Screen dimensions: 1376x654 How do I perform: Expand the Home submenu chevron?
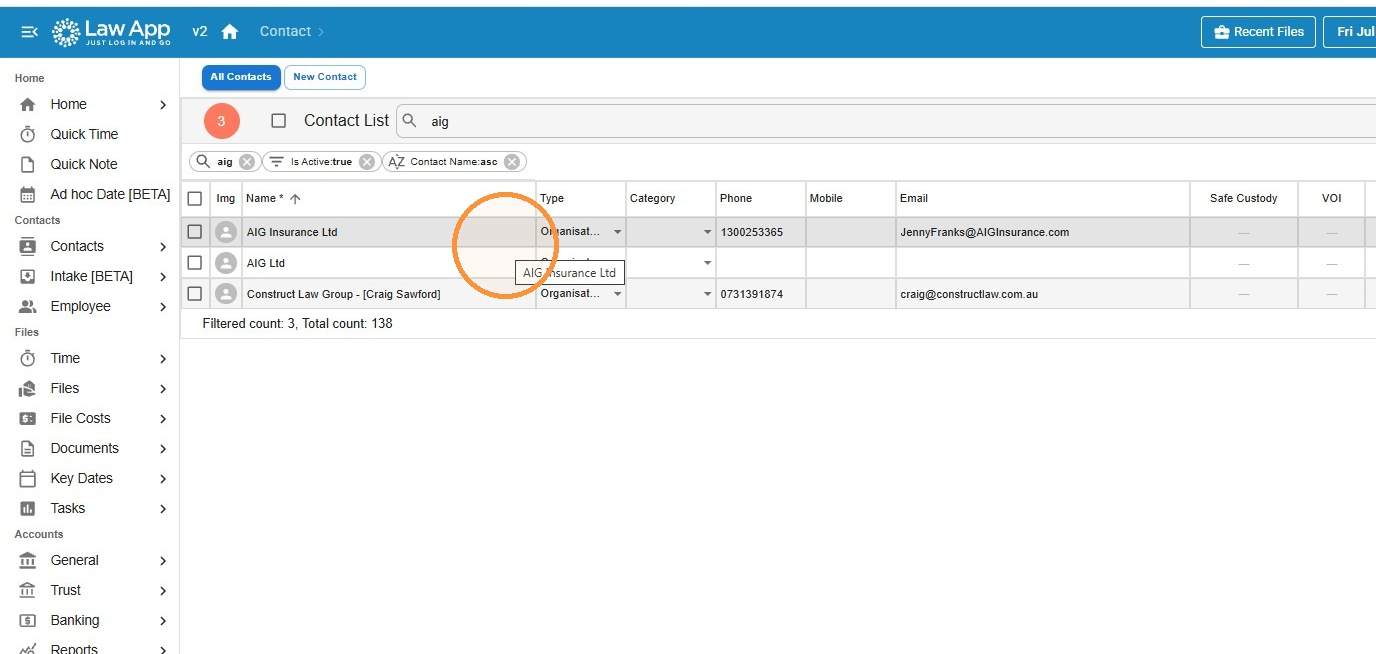[x=163, y=104]
